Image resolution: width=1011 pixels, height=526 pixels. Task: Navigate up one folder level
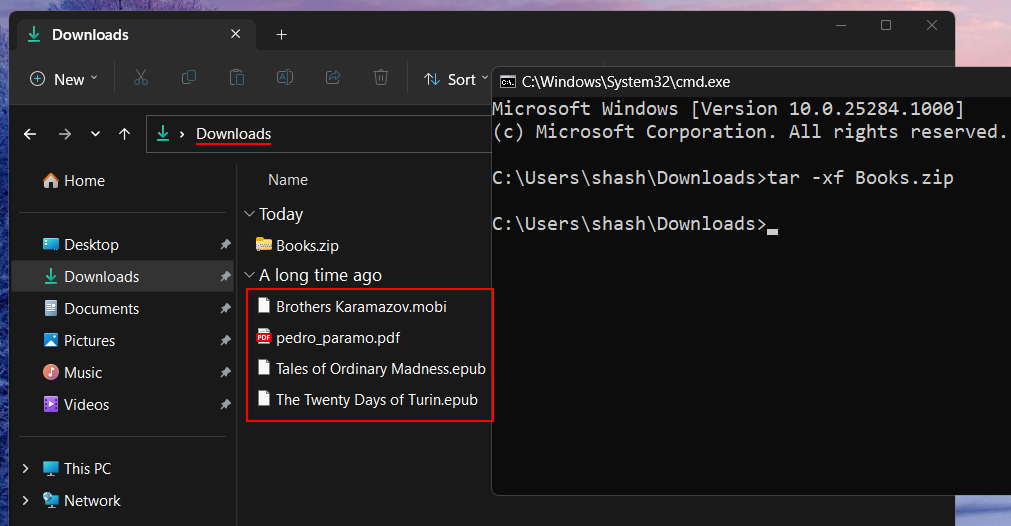pyautogui.click(x=124, y=134)
